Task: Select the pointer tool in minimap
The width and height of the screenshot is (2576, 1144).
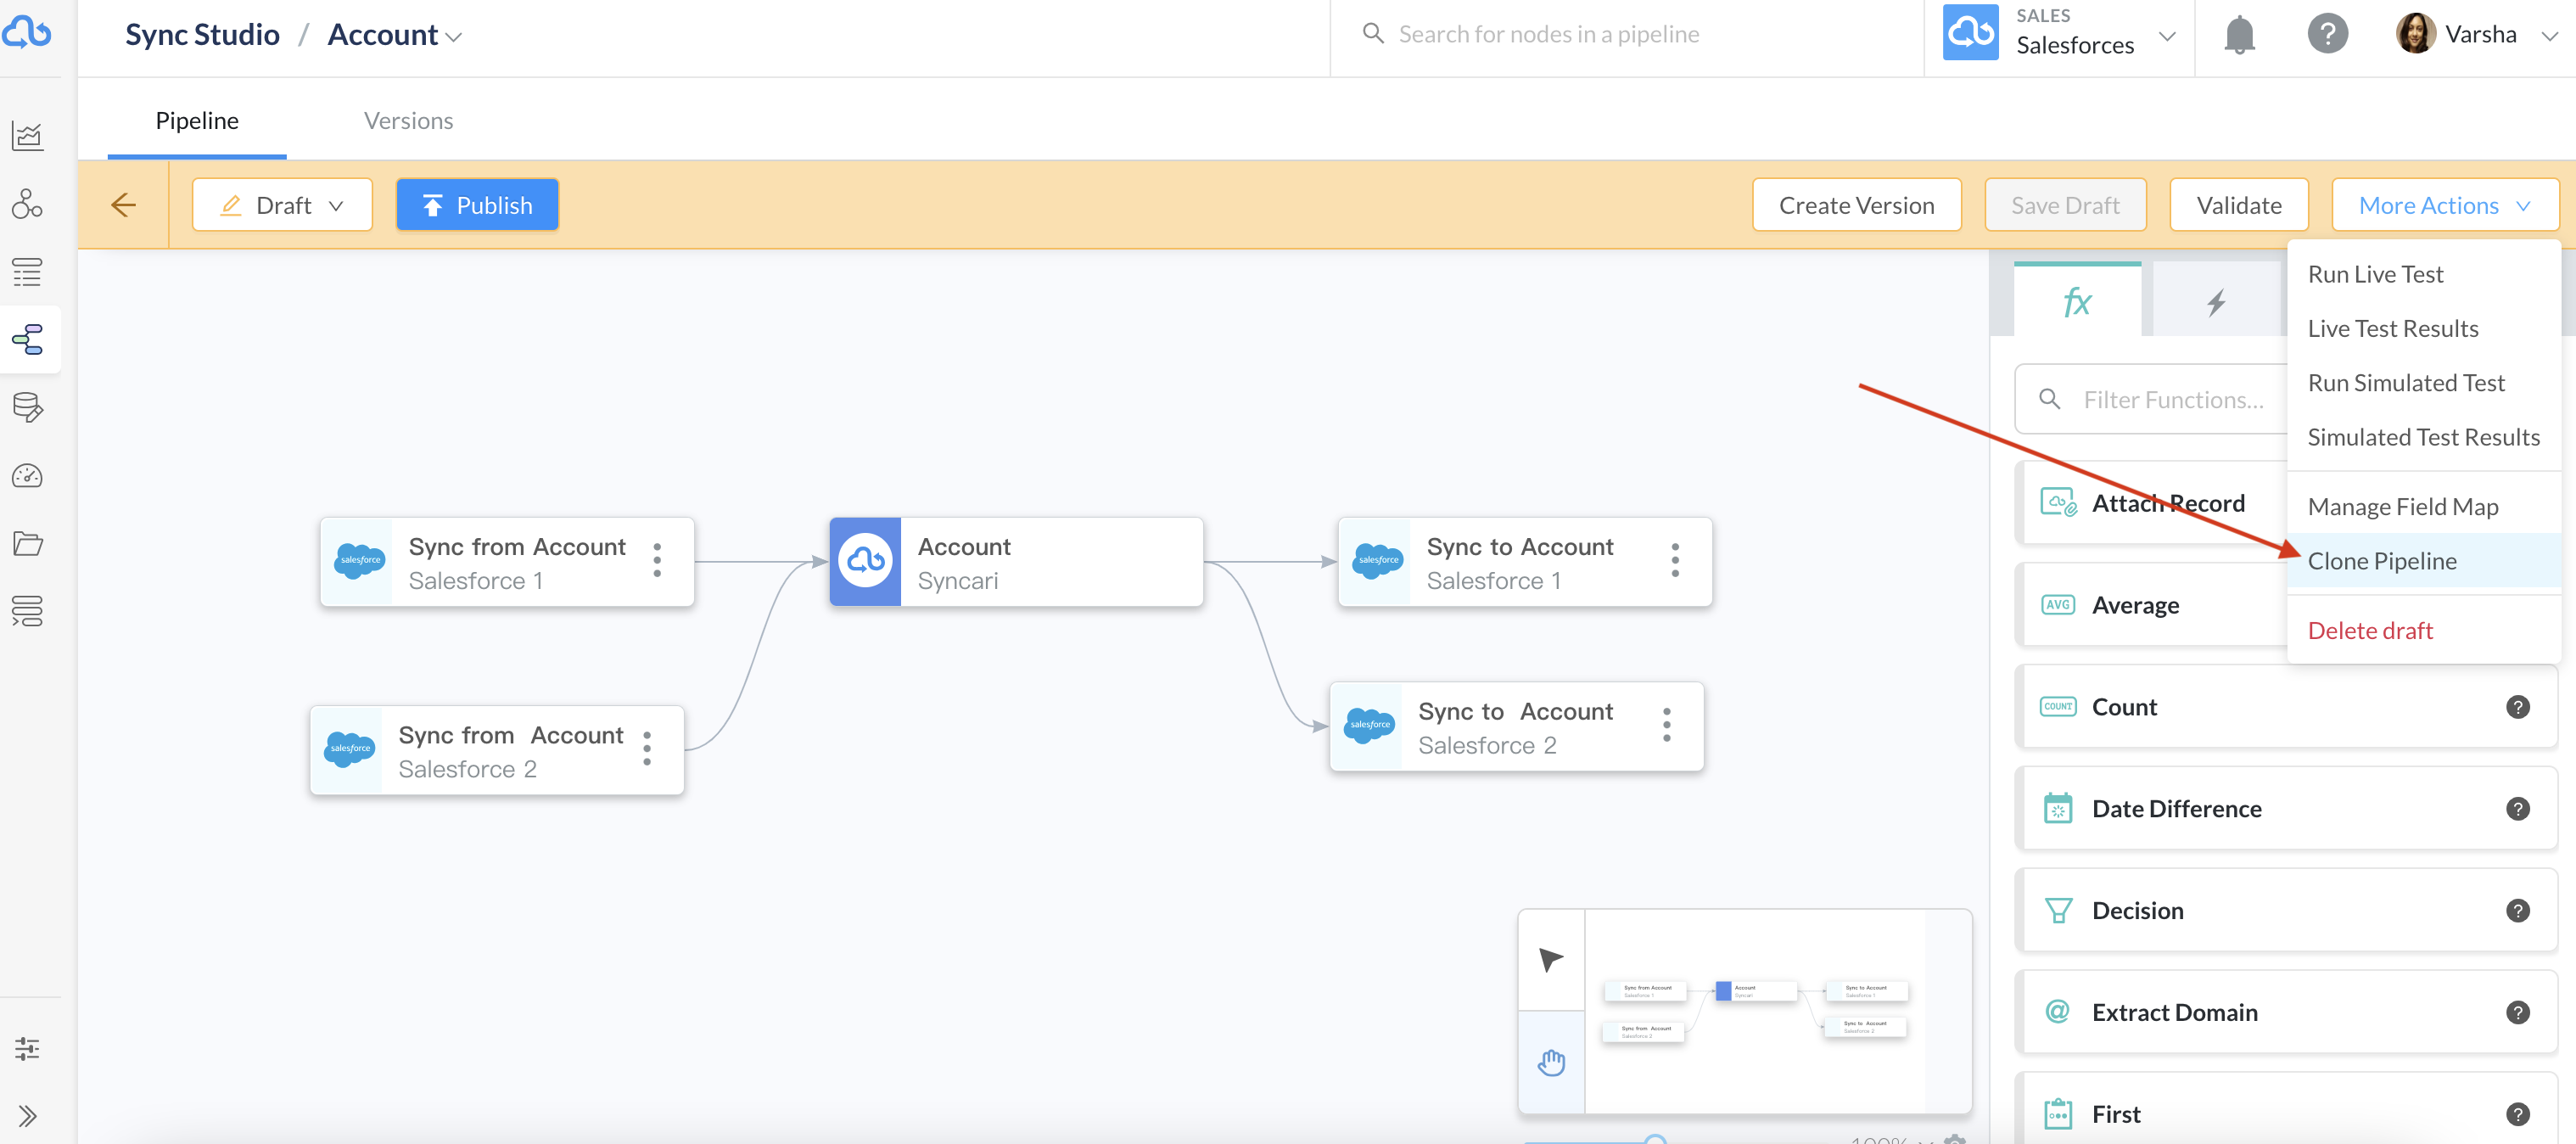Action: (1551, 960)
